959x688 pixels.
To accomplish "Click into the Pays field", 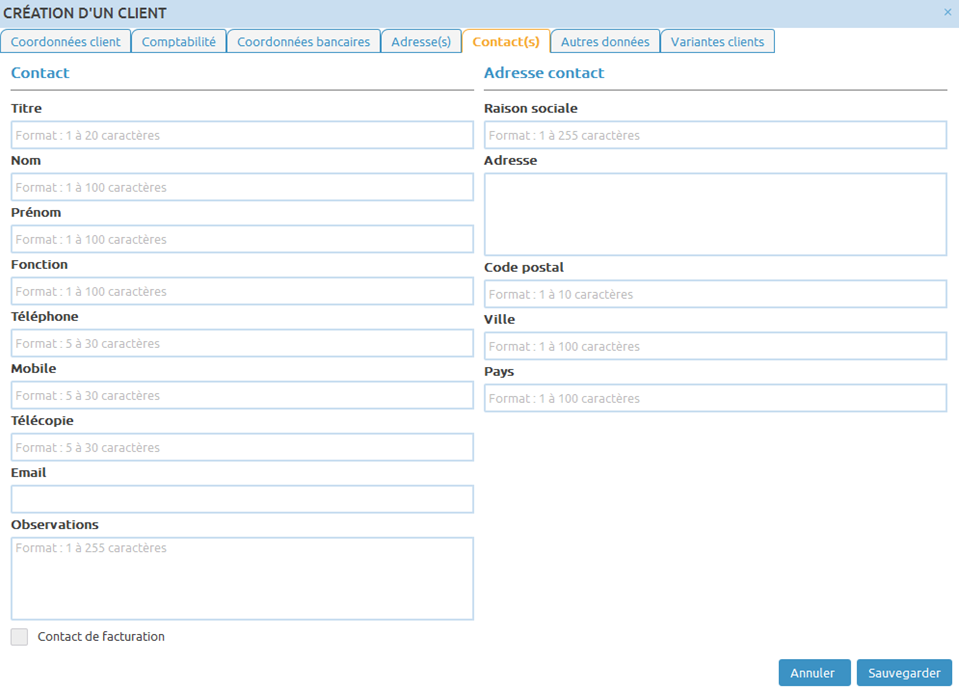I will click(x=715, y=398).
